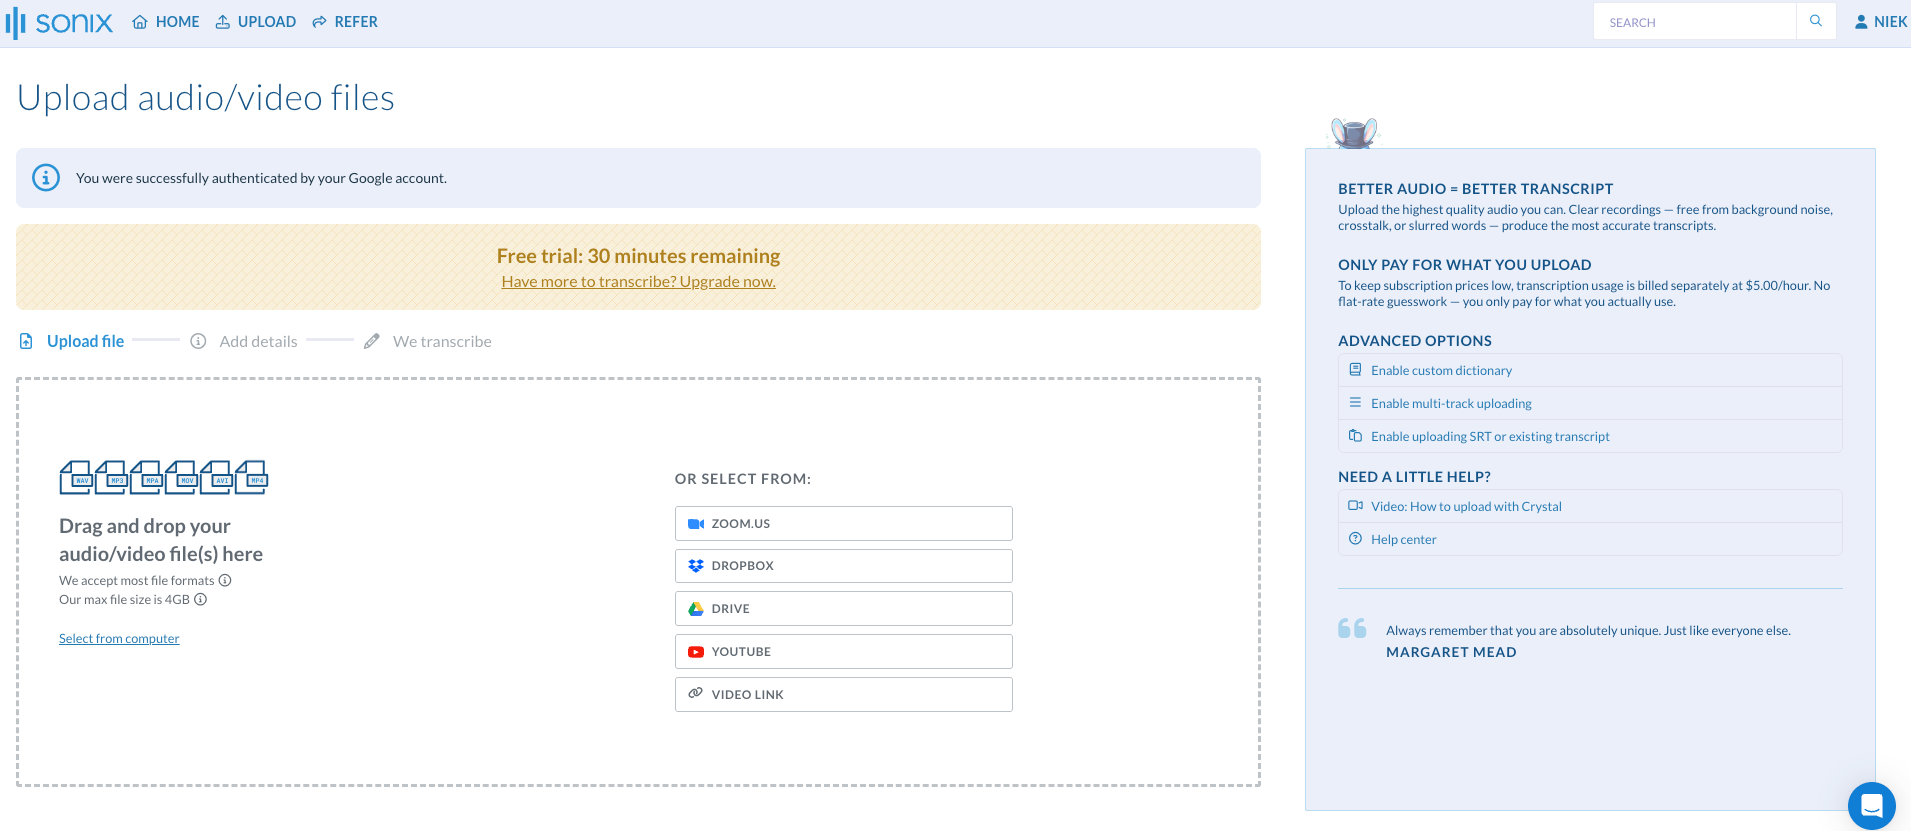This screenshot has width=1911, height=831.
Task: Open the REFER navigation item
Action: coord(345,22)
